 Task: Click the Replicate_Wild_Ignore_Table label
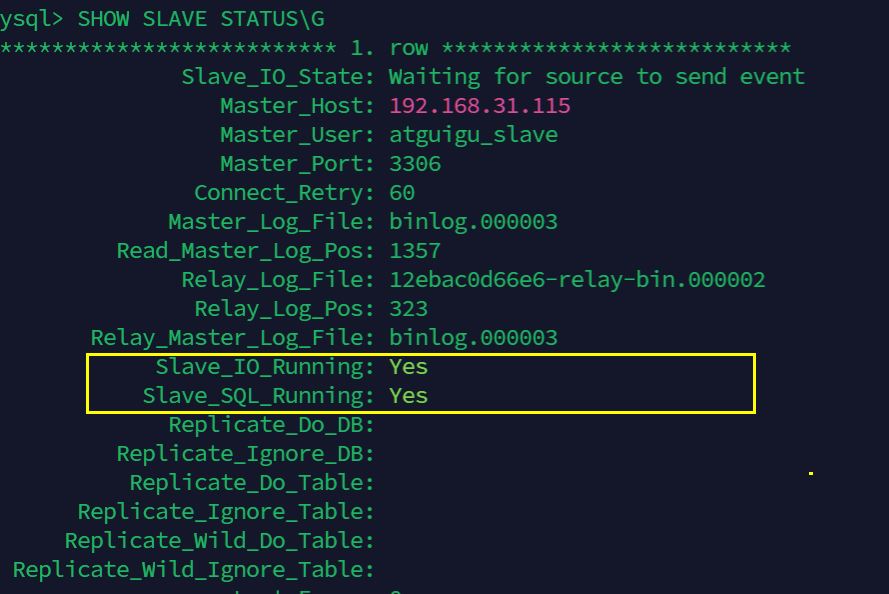click(x=193, y=569)
